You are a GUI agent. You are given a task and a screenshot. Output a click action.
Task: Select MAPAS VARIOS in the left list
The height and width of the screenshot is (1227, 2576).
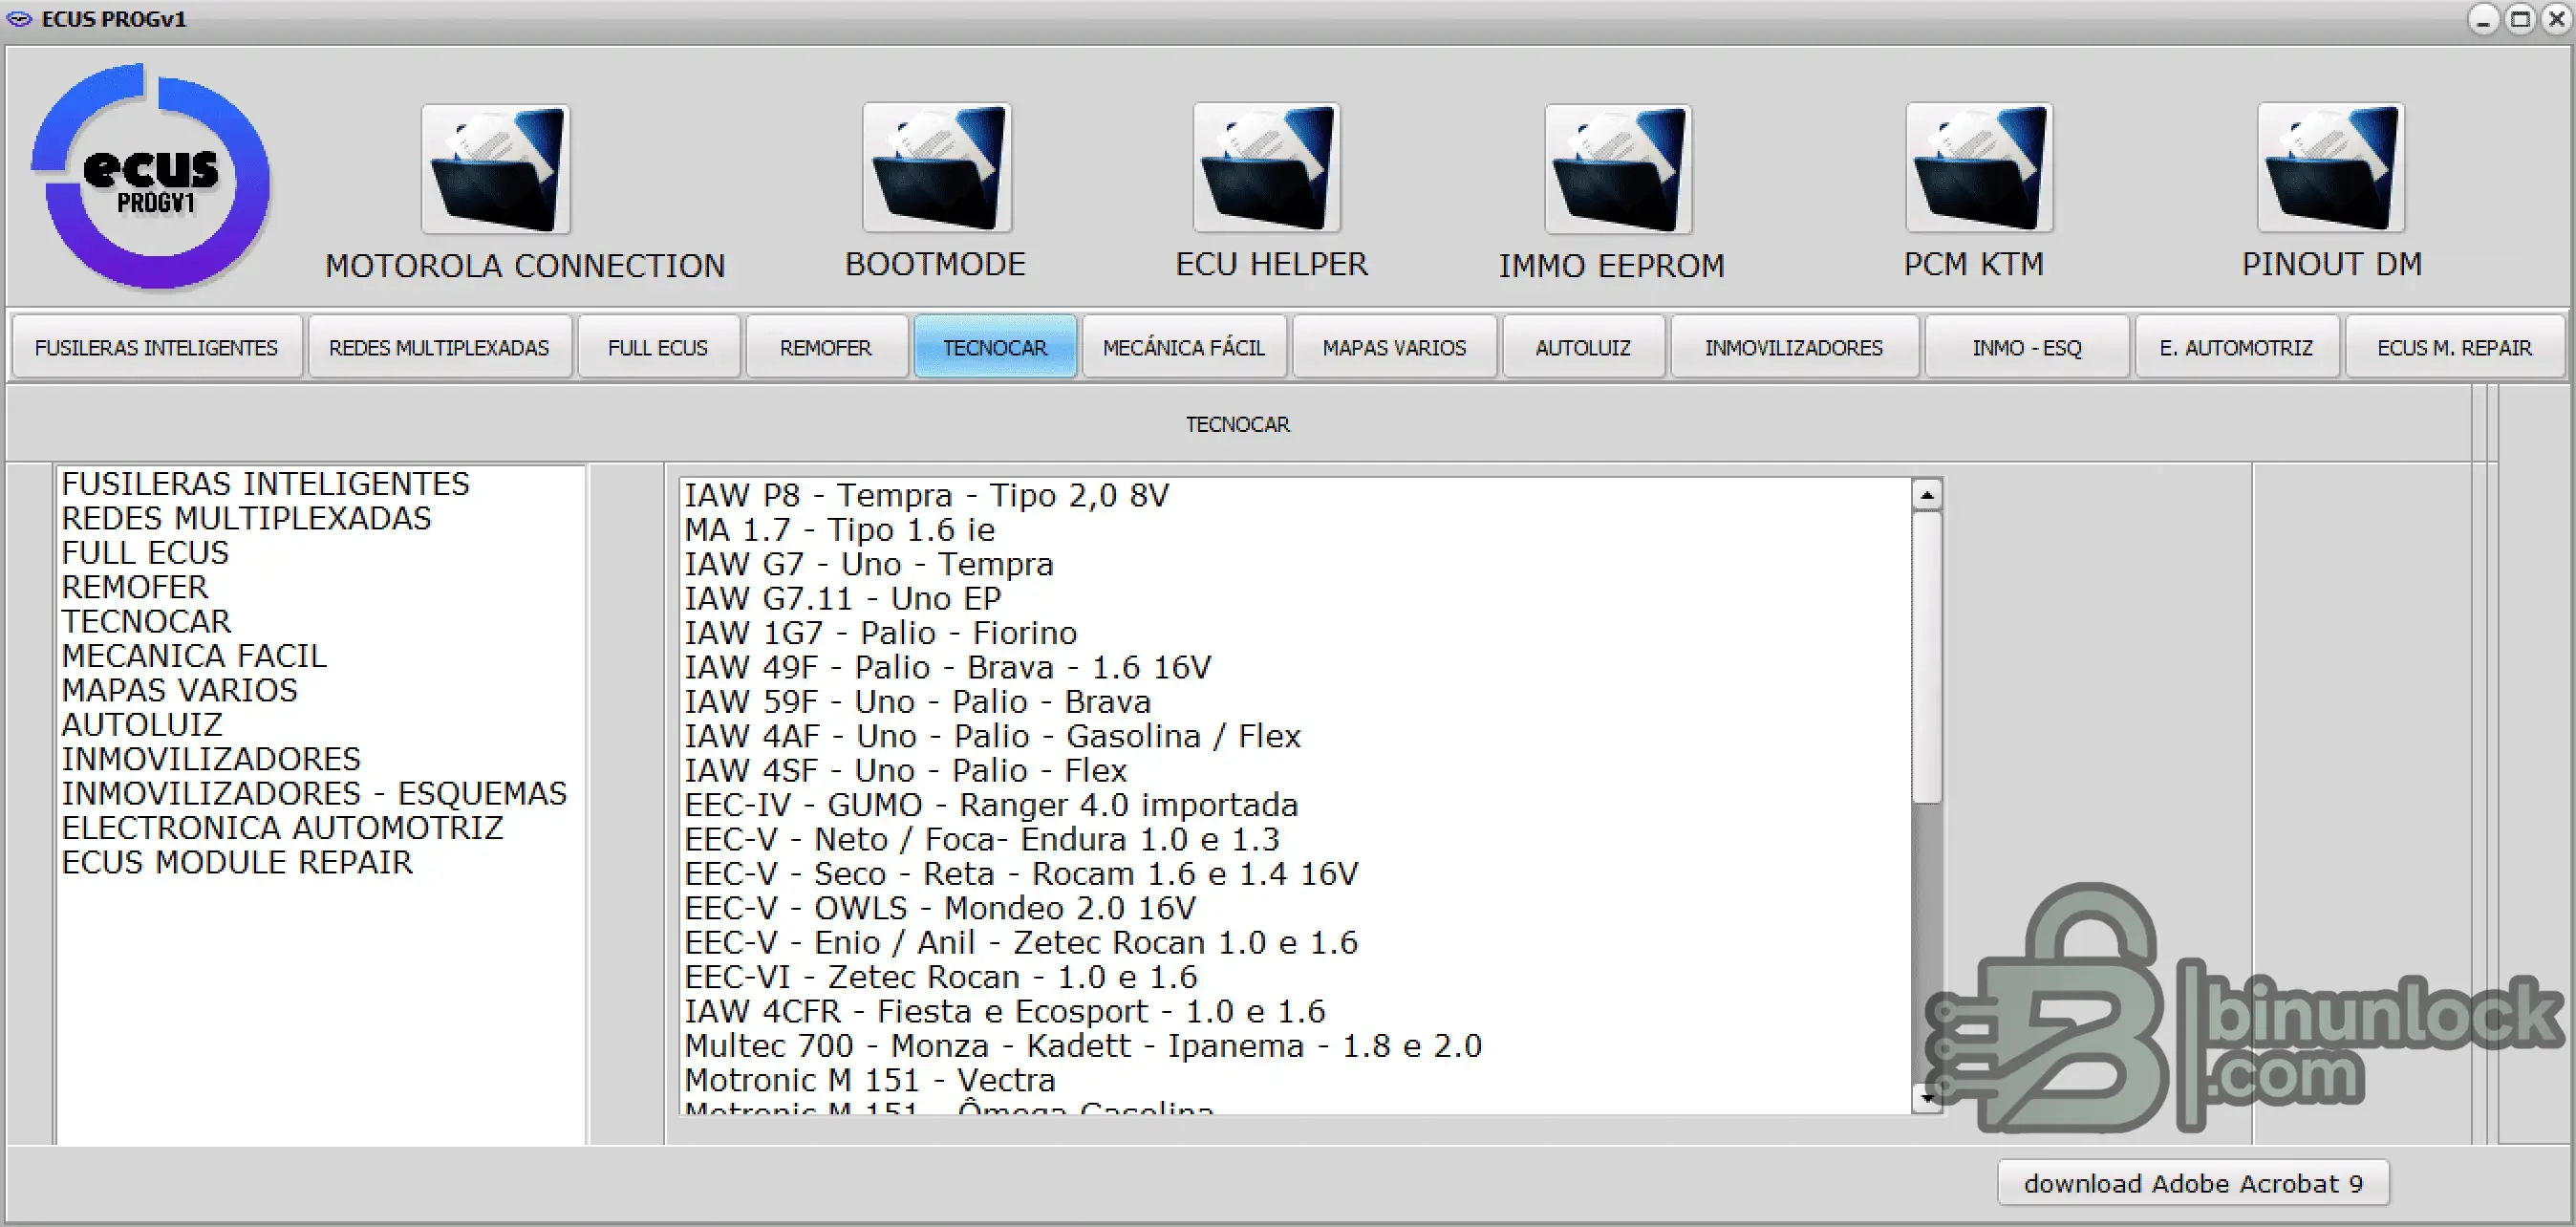pyautogui.click(x=179, y=690)
